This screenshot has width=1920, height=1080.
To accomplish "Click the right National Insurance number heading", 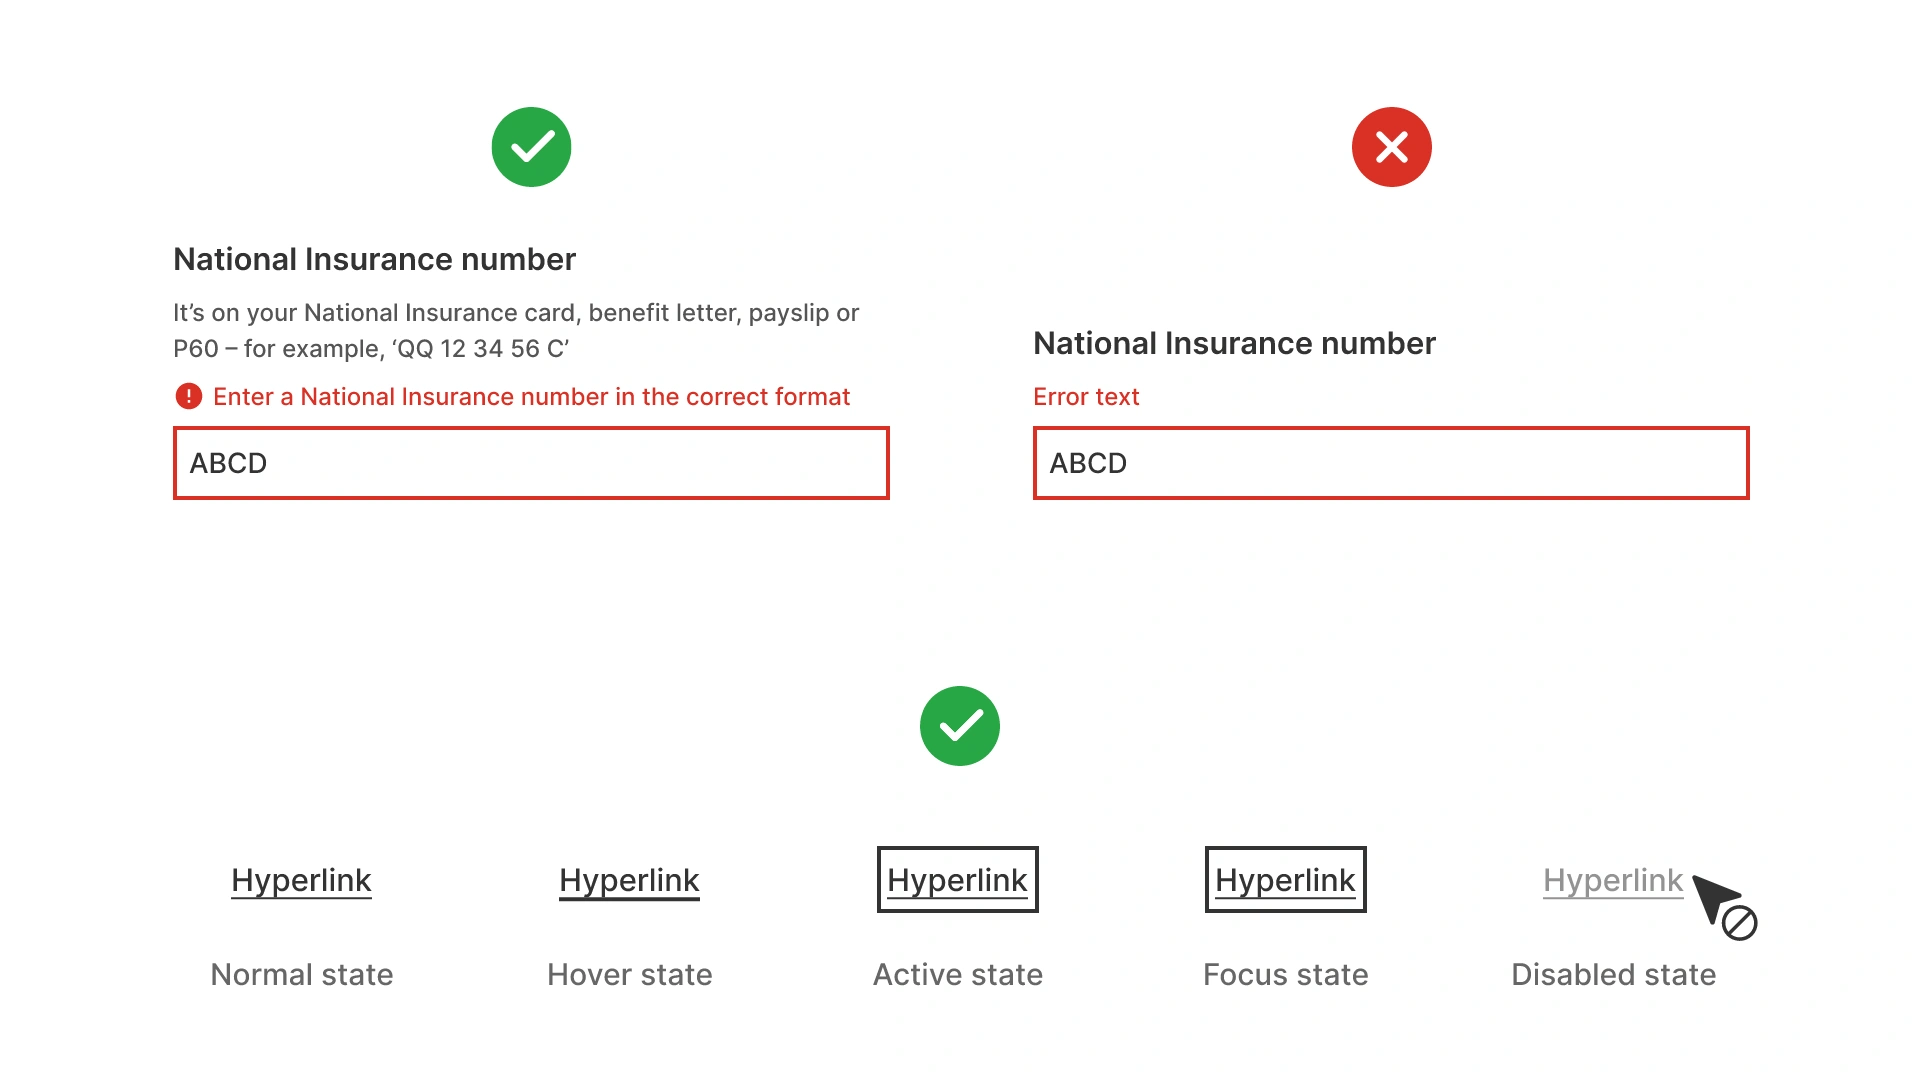I will point(1234,343).
